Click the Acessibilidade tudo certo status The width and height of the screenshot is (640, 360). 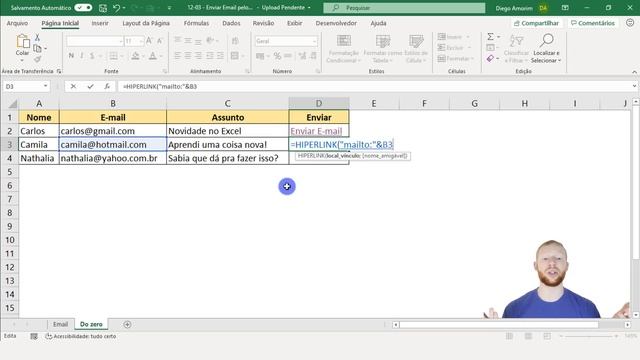click(x=81, y=336)
